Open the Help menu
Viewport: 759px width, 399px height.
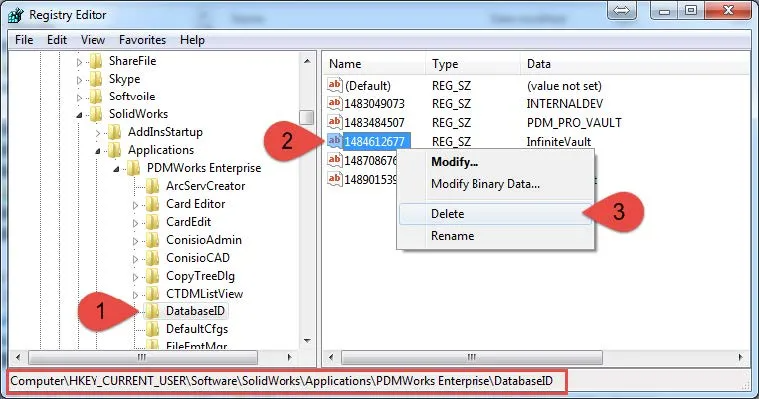coord(192,40)
